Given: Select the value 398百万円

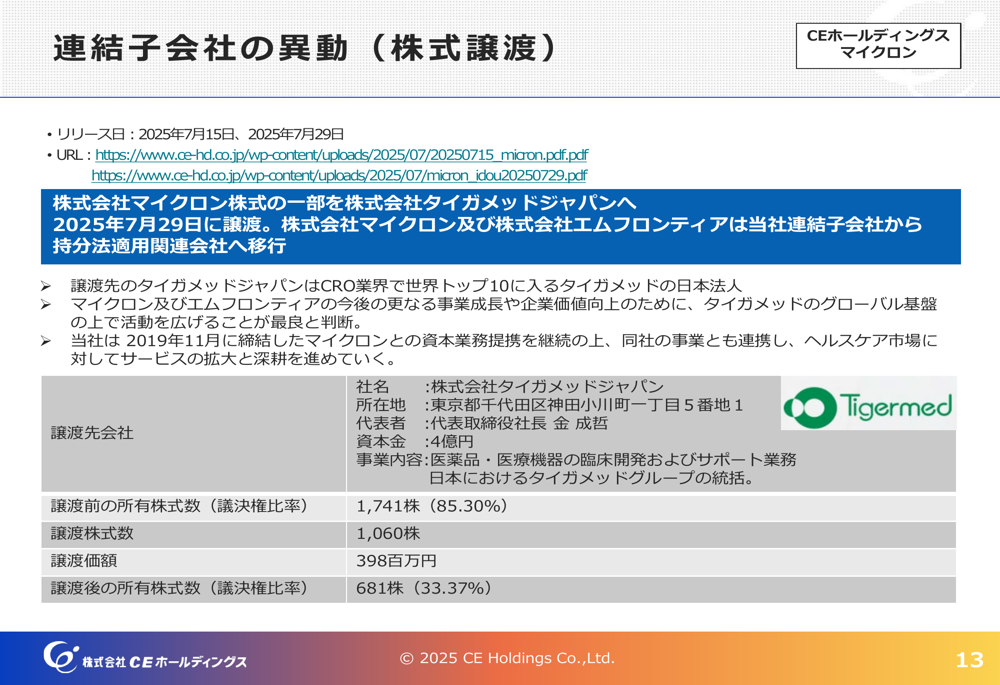Looking at the screenshot, I should [396, 561].
